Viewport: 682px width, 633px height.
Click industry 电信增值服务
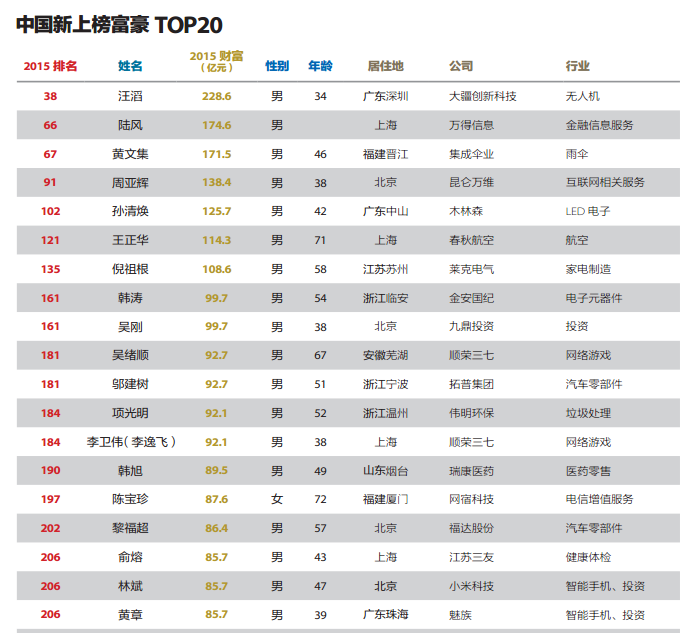pyautogui.click(x=599, y=499)
